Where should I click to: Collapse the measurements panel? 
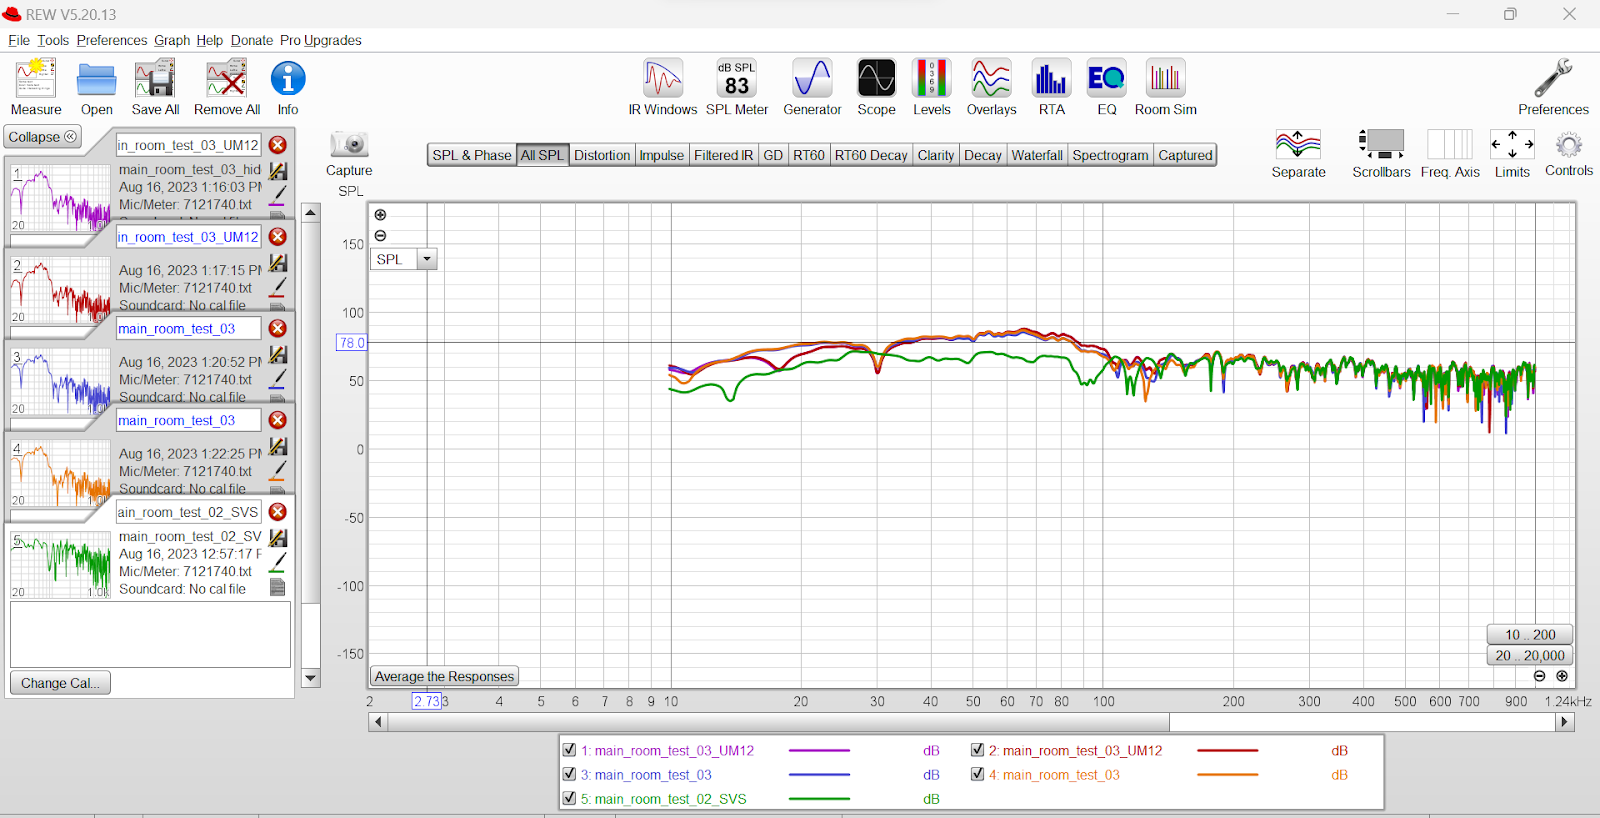[x=43, y=137]
